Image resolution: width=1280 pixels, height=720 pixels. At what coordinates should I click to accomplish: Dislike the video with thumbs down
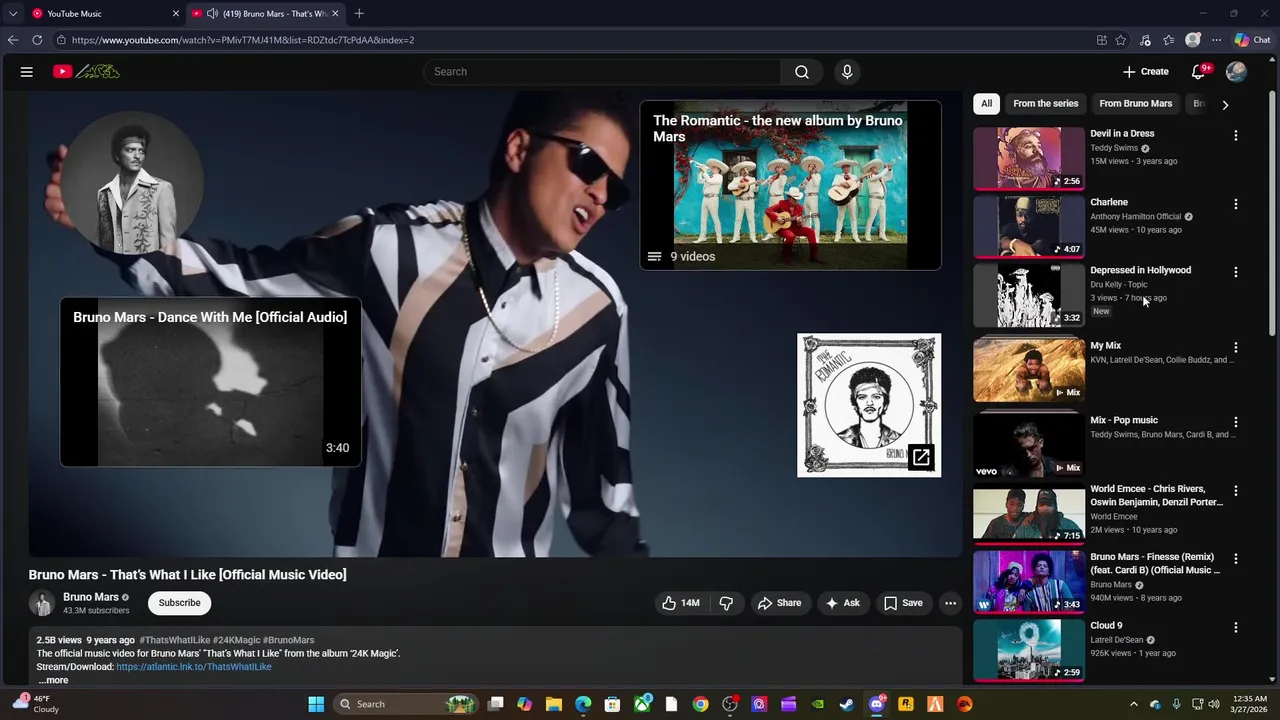click(726, 603)
